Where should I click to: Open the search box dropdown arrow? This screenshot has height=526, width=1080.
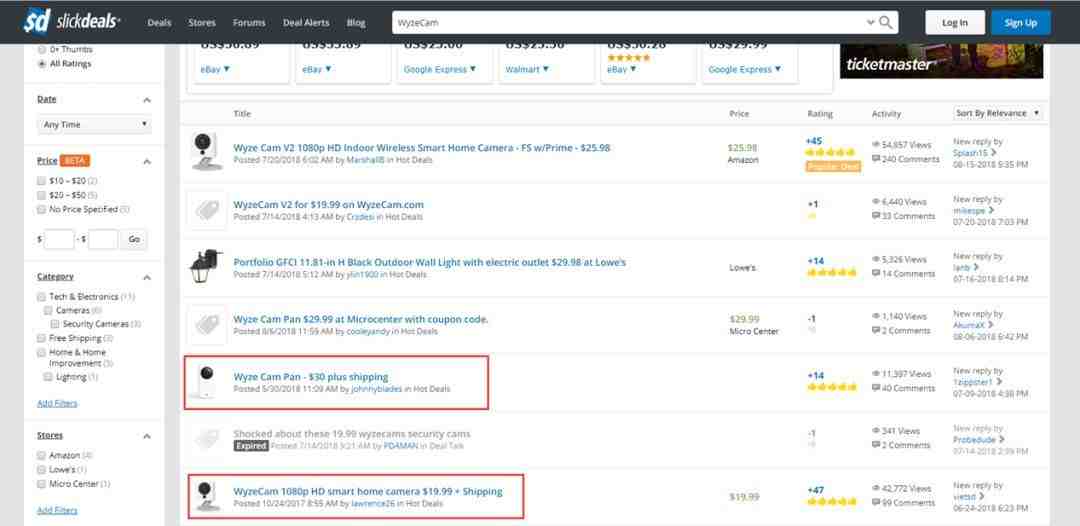[870, 23]
